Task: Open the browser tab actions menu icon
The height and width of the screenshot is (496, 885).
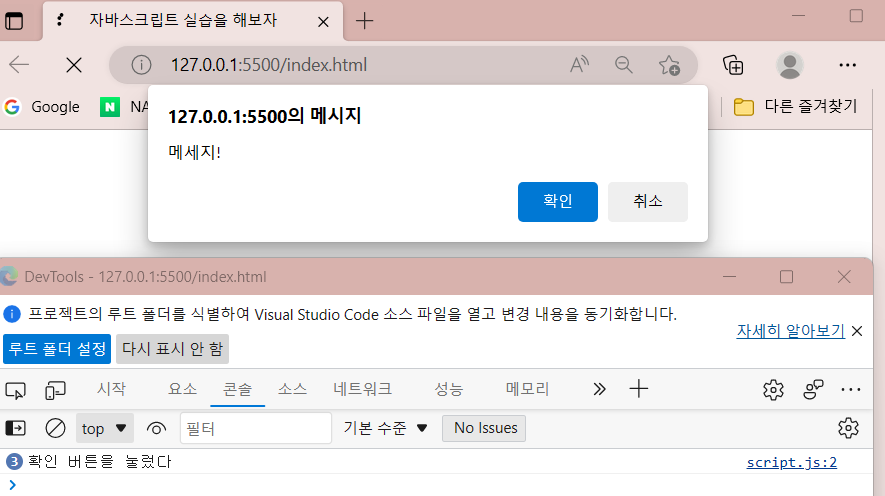Action: tap(14, 21)
